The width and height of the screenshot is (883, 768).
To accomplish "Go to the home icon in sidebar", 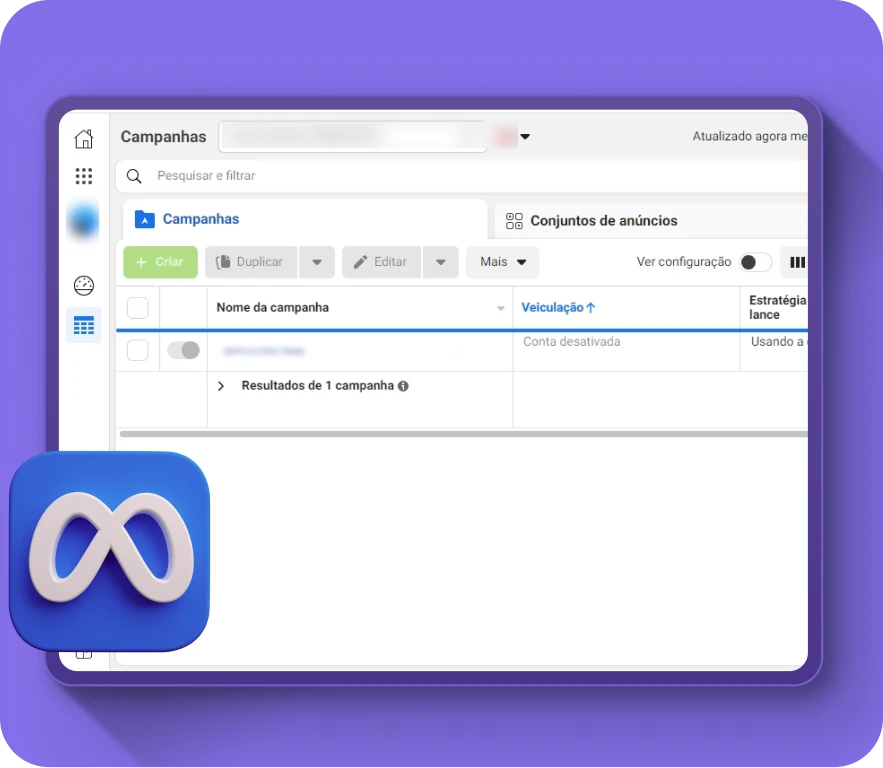I will click(x=84, y=139).
